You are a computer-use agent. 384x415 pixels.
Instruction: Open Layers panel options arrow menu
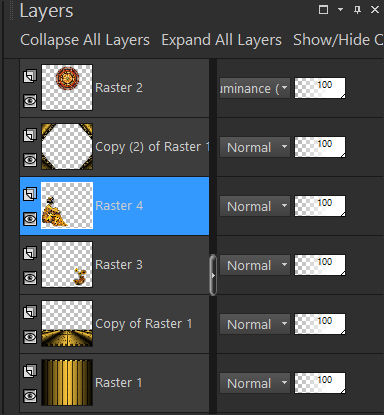(340, 10)
